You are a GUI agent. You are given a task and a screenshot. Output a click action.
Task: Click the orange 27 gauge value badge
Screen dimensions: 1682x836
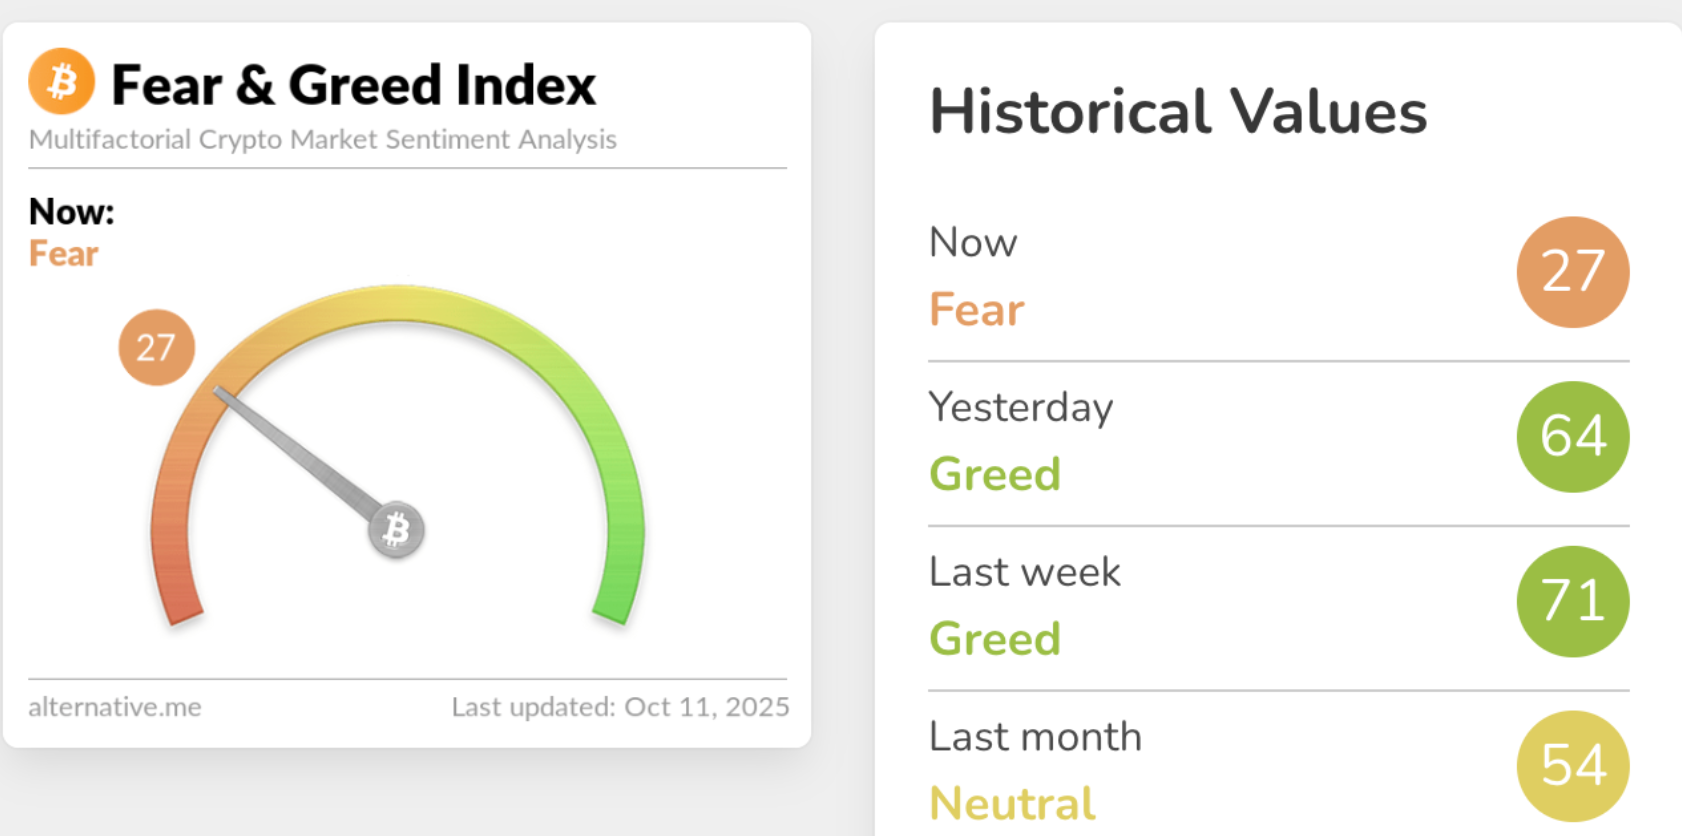[156, 348]
